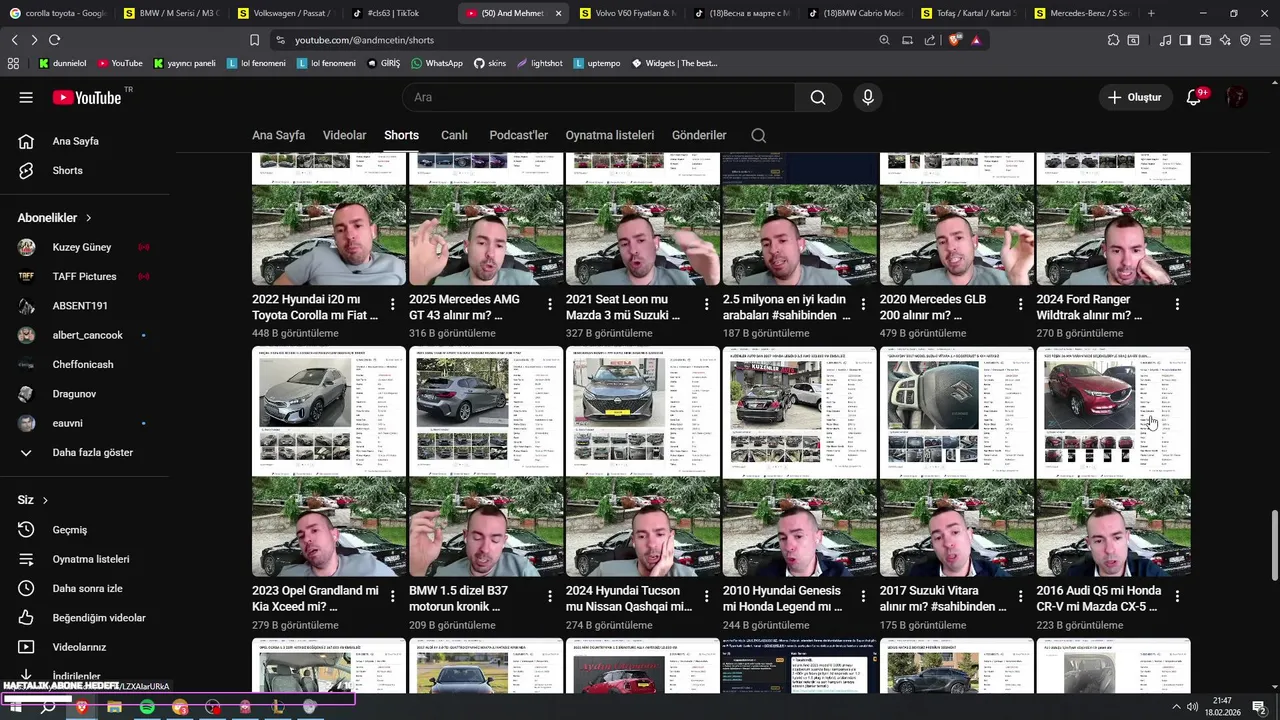1280x720 pixels.
Task: Open options for 2022 Hyundai i20 short
Action: click(392, 304)
